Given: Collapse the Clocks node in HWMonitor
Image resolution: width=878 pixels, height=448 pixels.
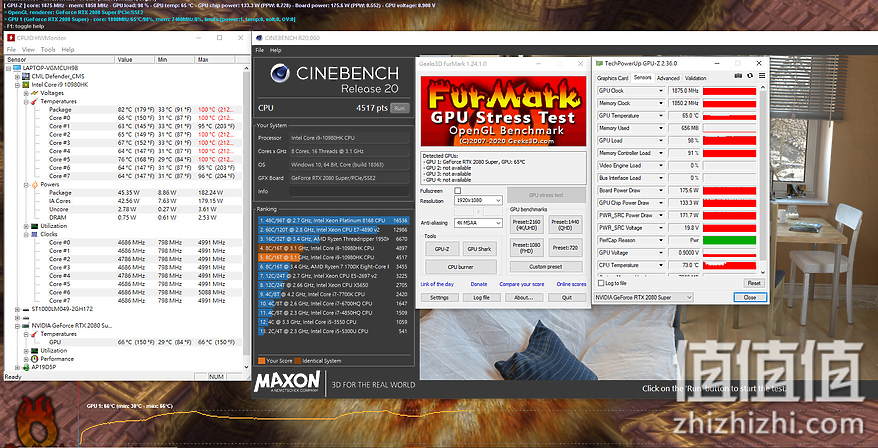Looking at the screenshot, I should point(26,235).
